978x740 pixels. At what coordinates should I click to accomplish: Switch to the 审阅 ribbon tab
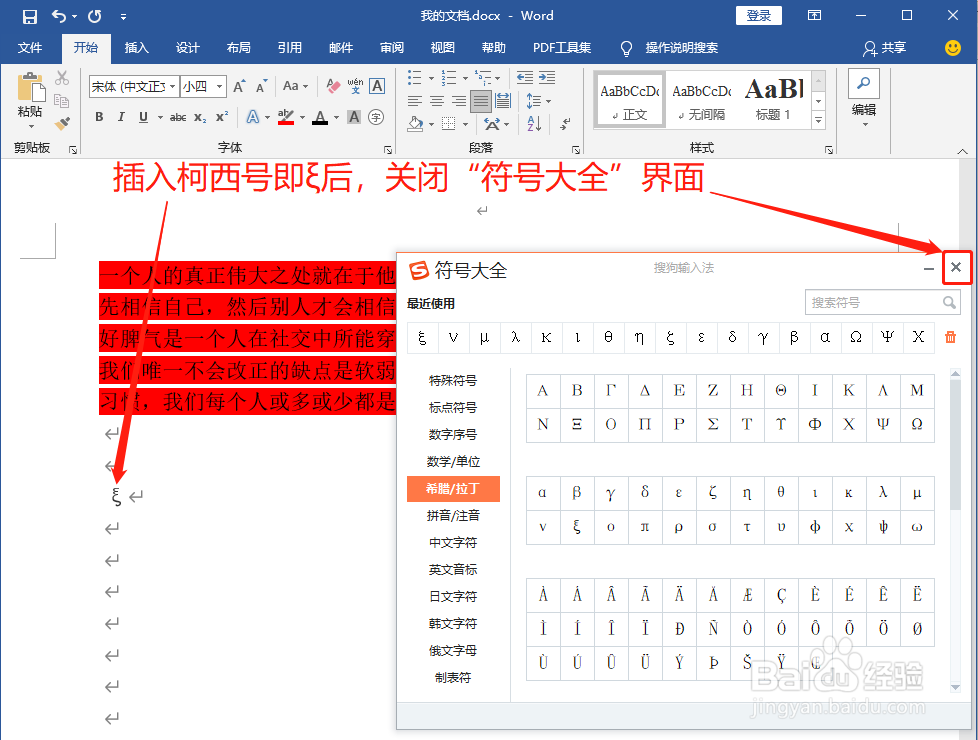pos(392,47)
